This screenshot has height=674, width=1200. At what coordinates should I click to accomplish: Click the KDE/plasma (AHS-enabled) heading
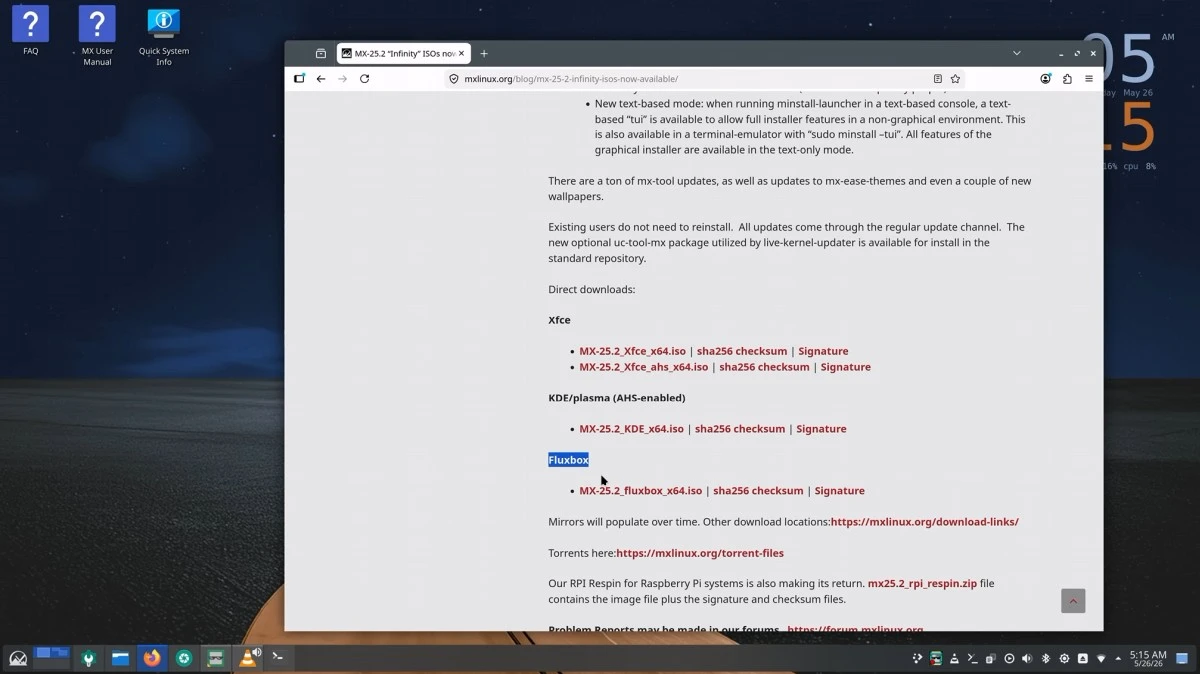(617, 398)
